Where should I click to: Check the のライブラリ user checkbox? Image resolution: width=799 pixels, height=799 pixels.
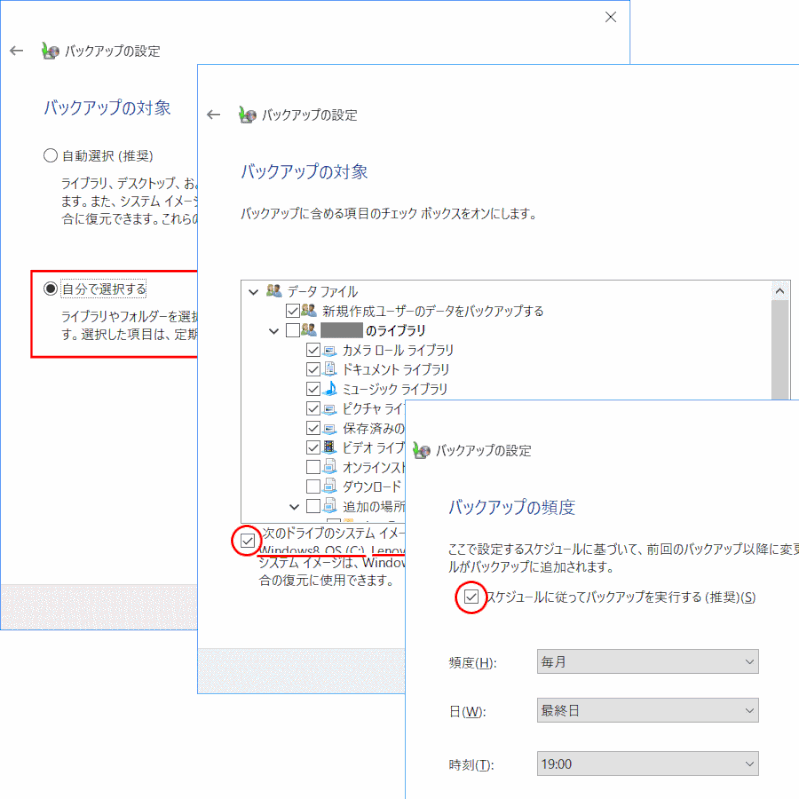click(x=292, y=330)
